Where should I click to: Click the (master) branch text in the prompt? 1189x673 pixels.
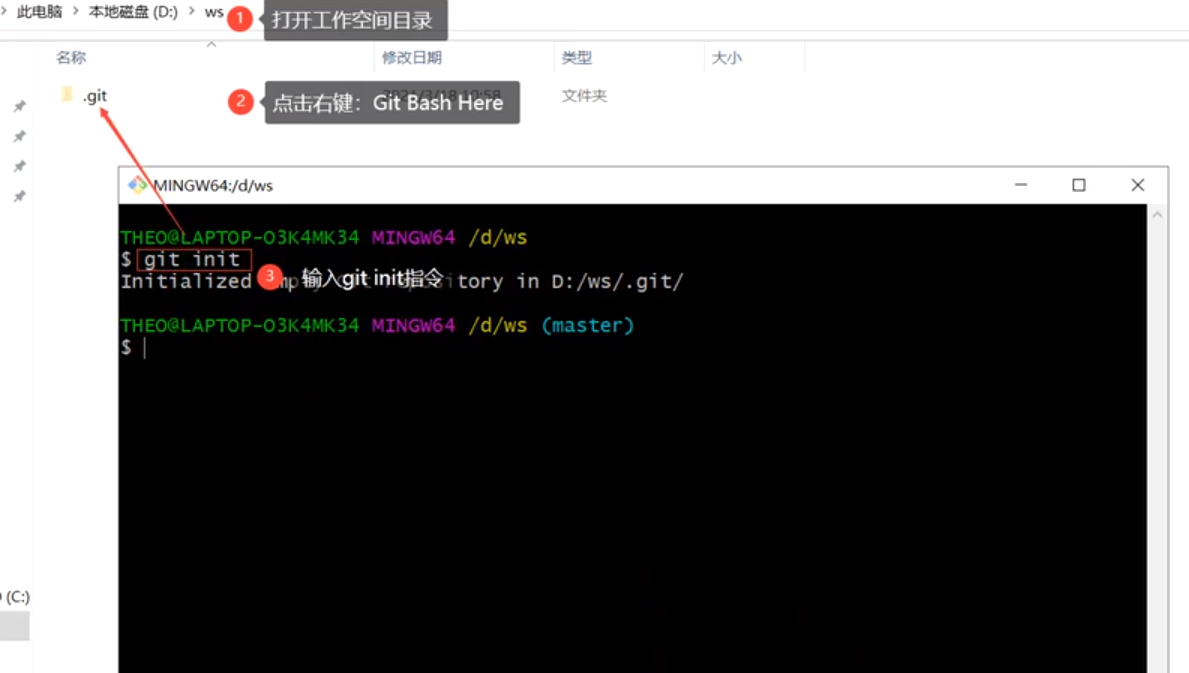[x=588, y=325]
